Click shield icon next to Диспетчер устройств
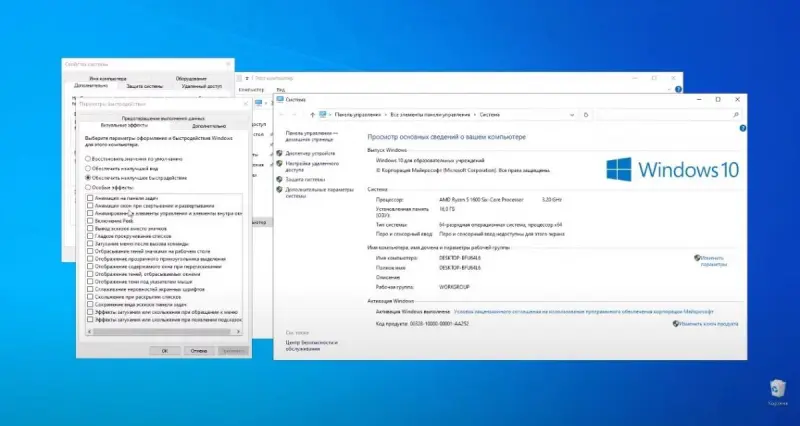The height and width of the screenshot is (426, 800). [279, 152]
